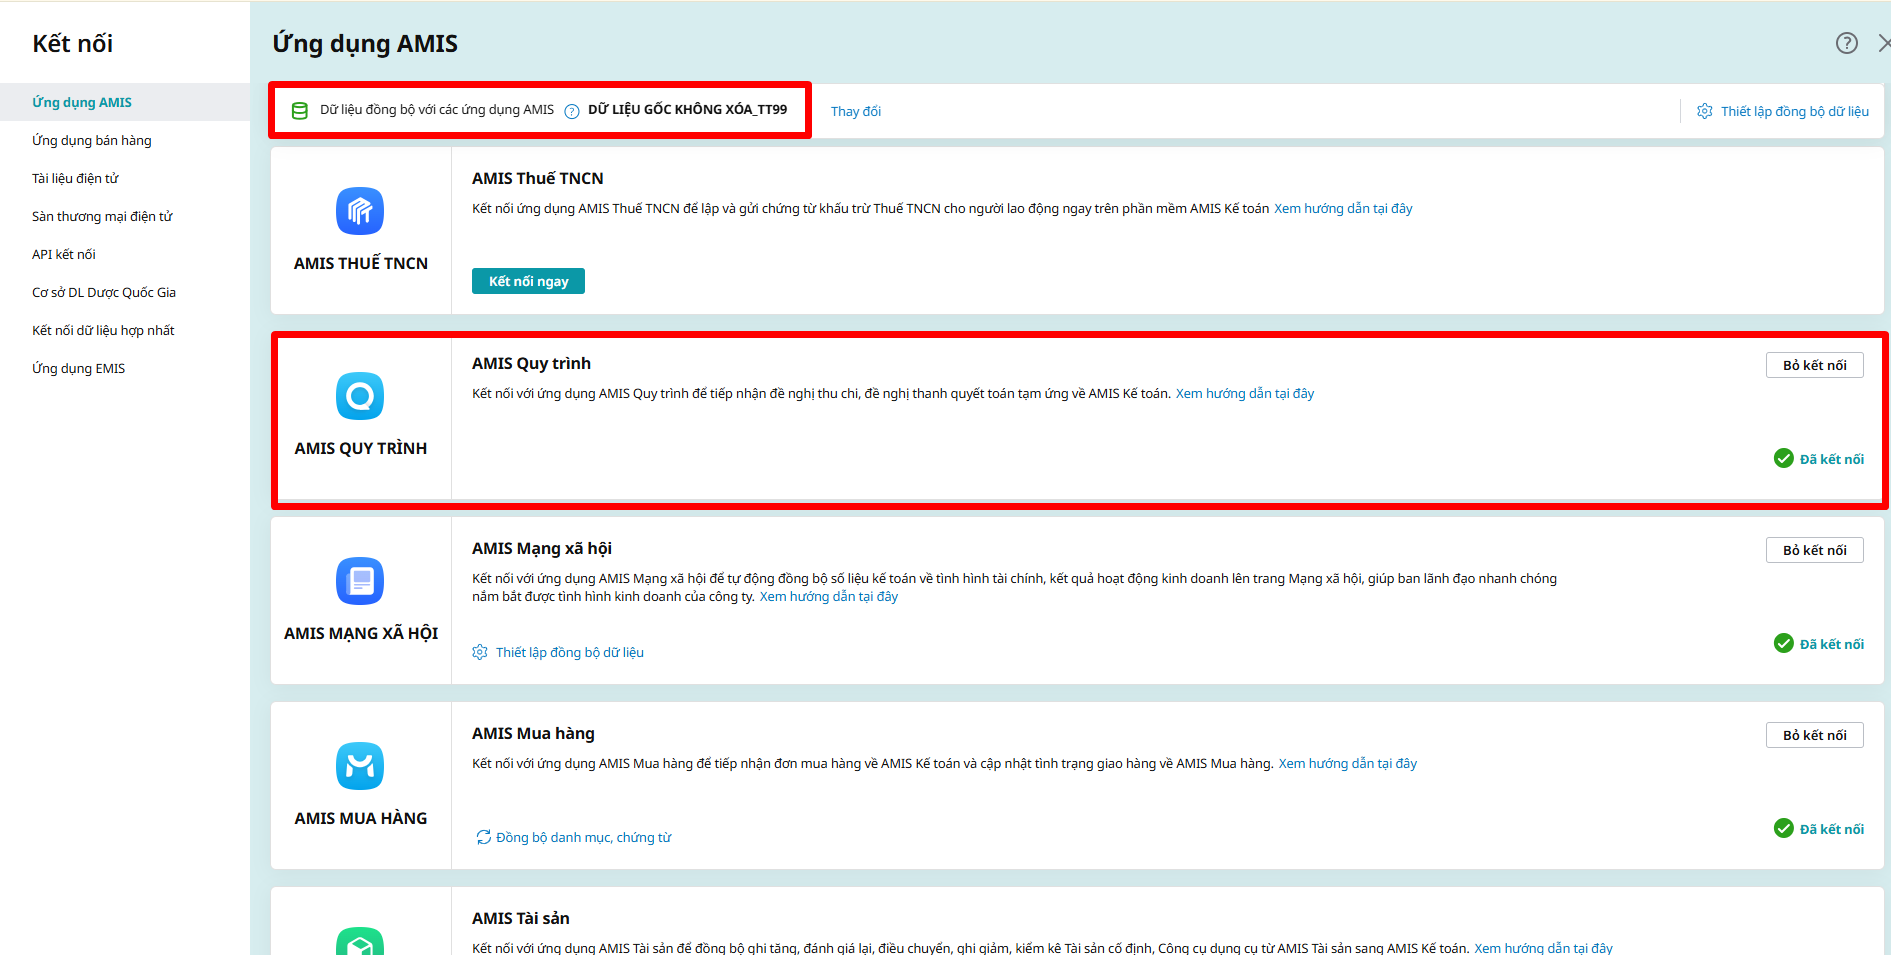The width and height of the screenshot is (1891, 955).
Task: Click Bỏ kết nối for AMIS Mạng xã hội
Action: (1814, 550)
